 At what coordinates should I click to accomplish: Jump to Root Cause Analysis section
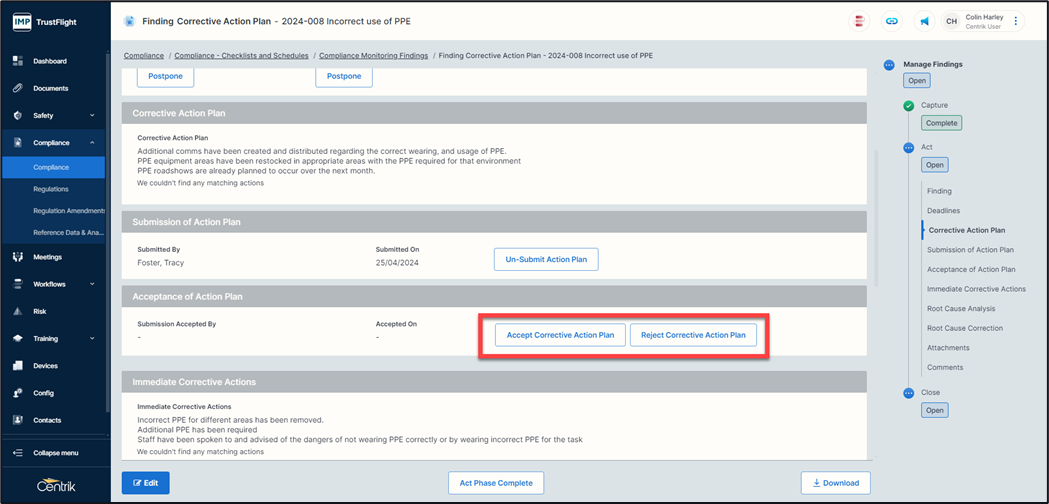pyautogui.click(x=961, y=309)
